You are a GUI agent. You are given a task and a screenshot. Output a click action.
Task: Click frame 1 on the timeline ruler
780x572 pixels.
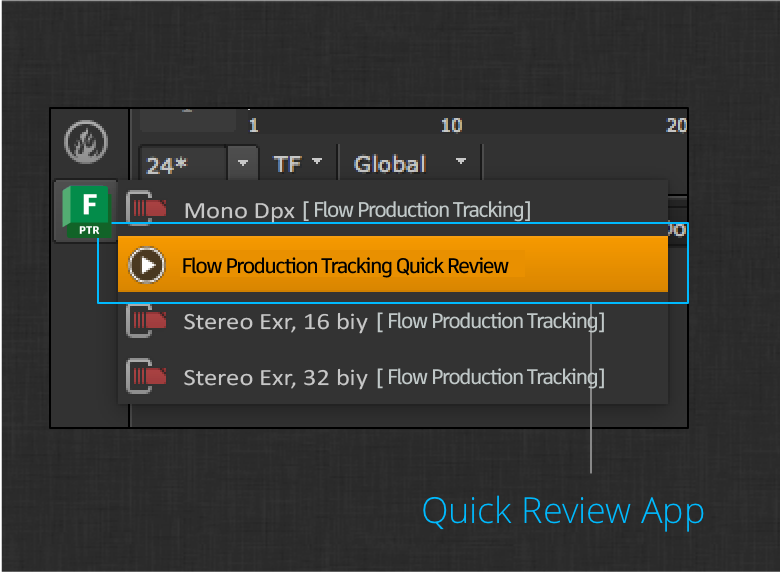click(x=253, y=125)
